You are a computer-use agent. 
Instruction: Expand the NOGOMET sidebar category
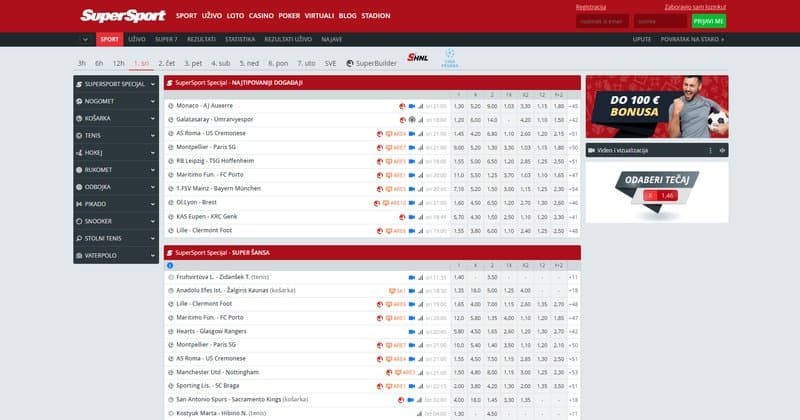116,102
